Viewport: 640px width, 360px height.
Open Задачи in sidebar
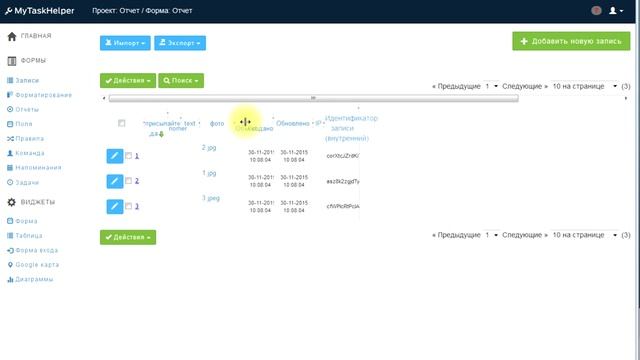click(x=27, y=182)
